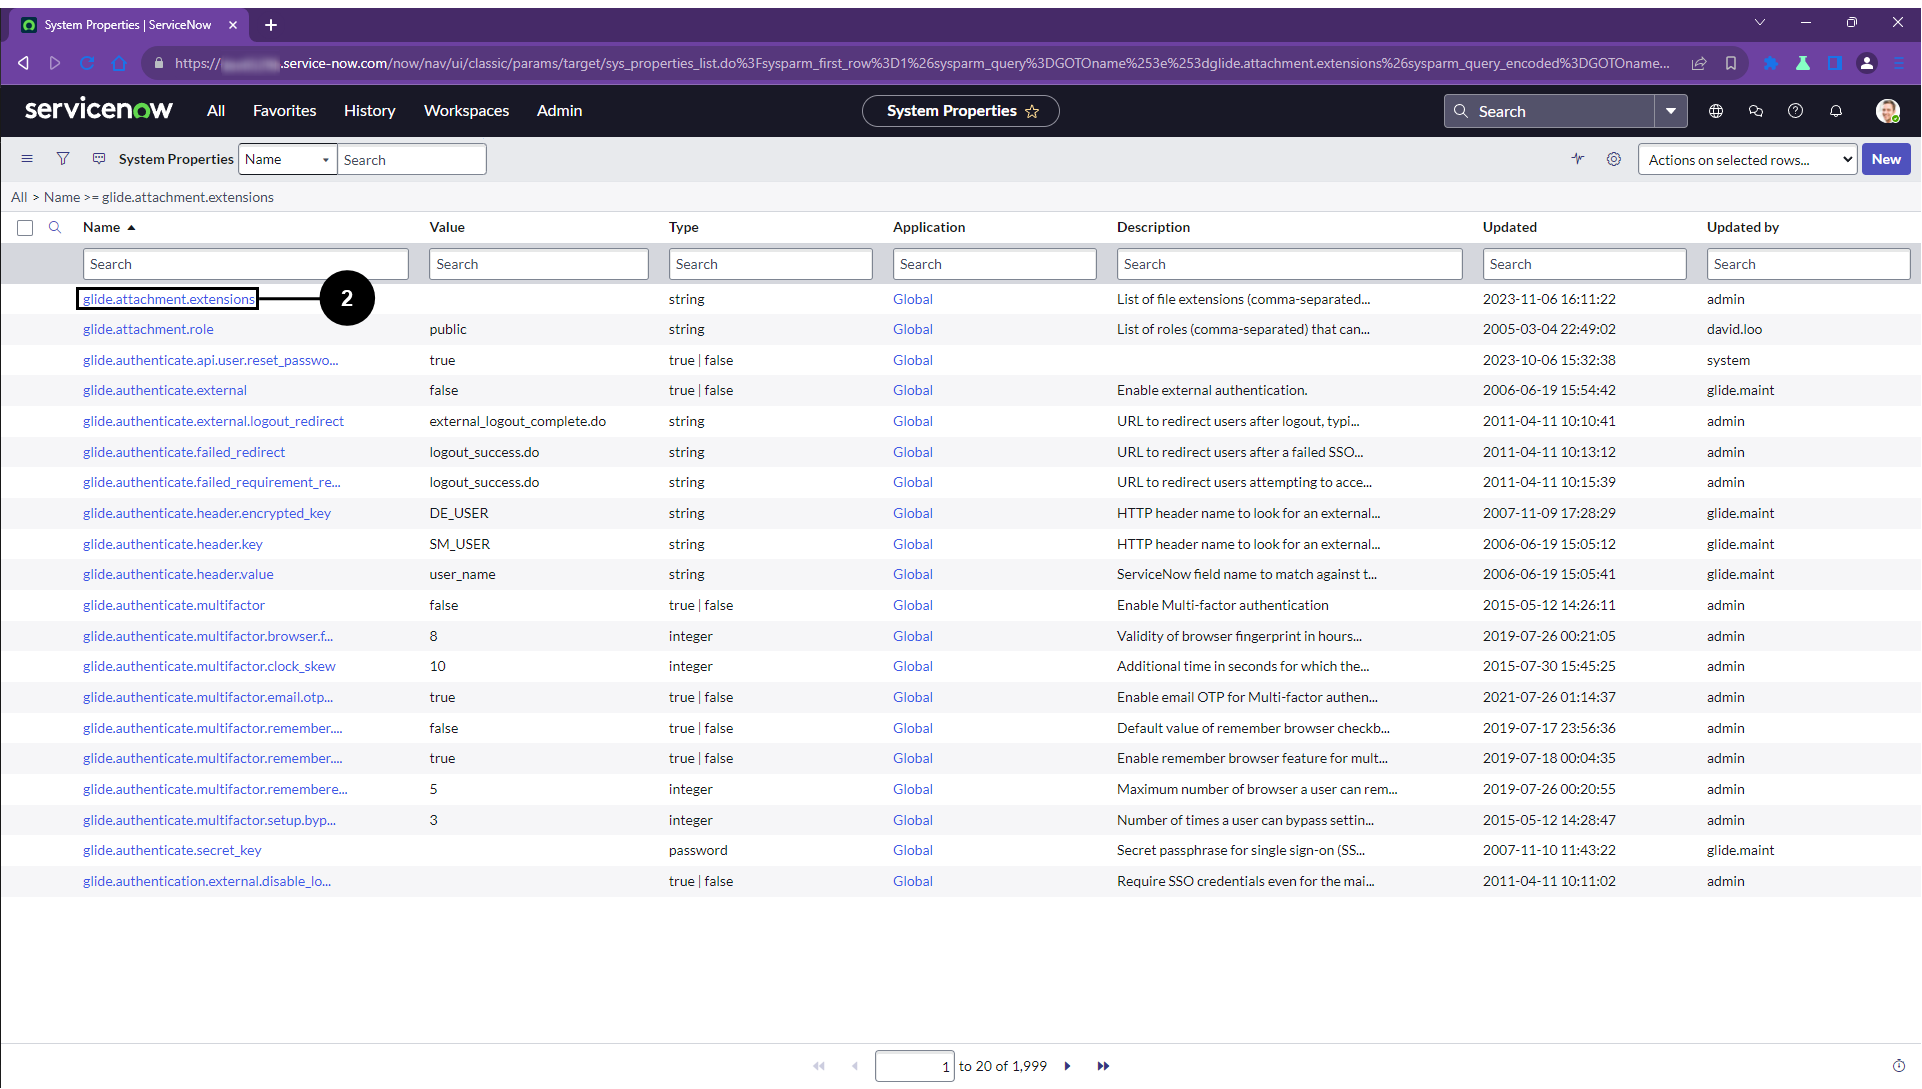1922x1089 pixels.
Task: Click the Description column search field
Action: coord(1288,264)
